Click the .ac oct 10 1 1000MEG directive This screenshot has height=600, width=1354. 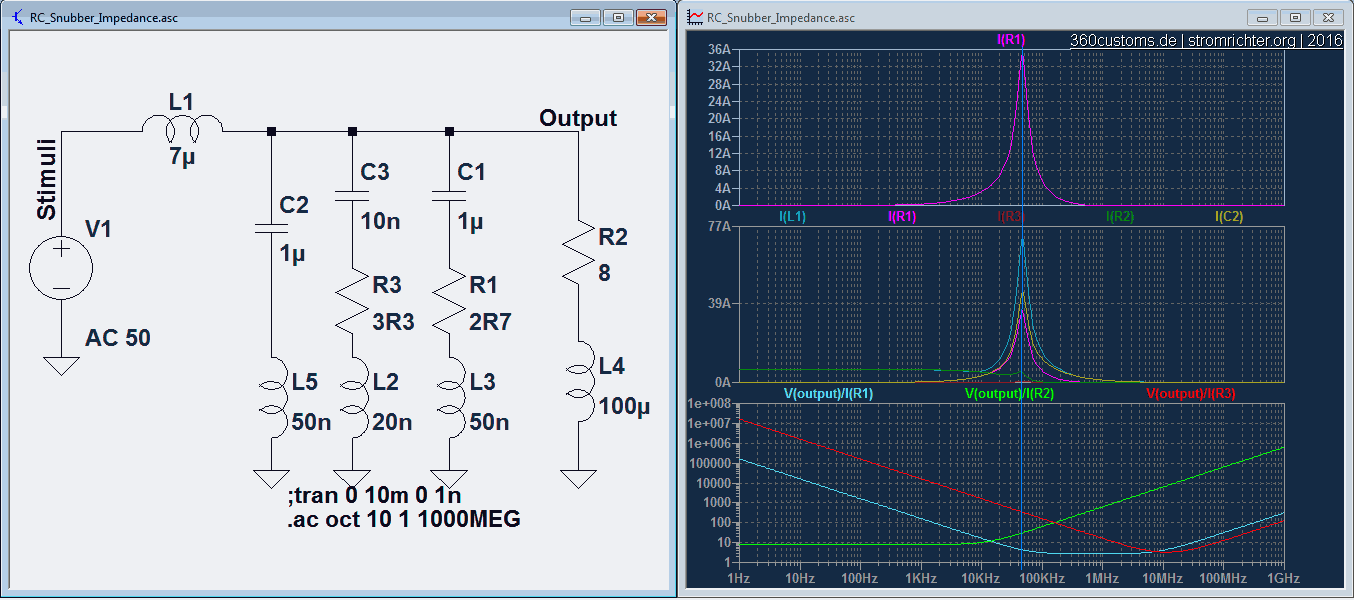click(x=403, y=519)
